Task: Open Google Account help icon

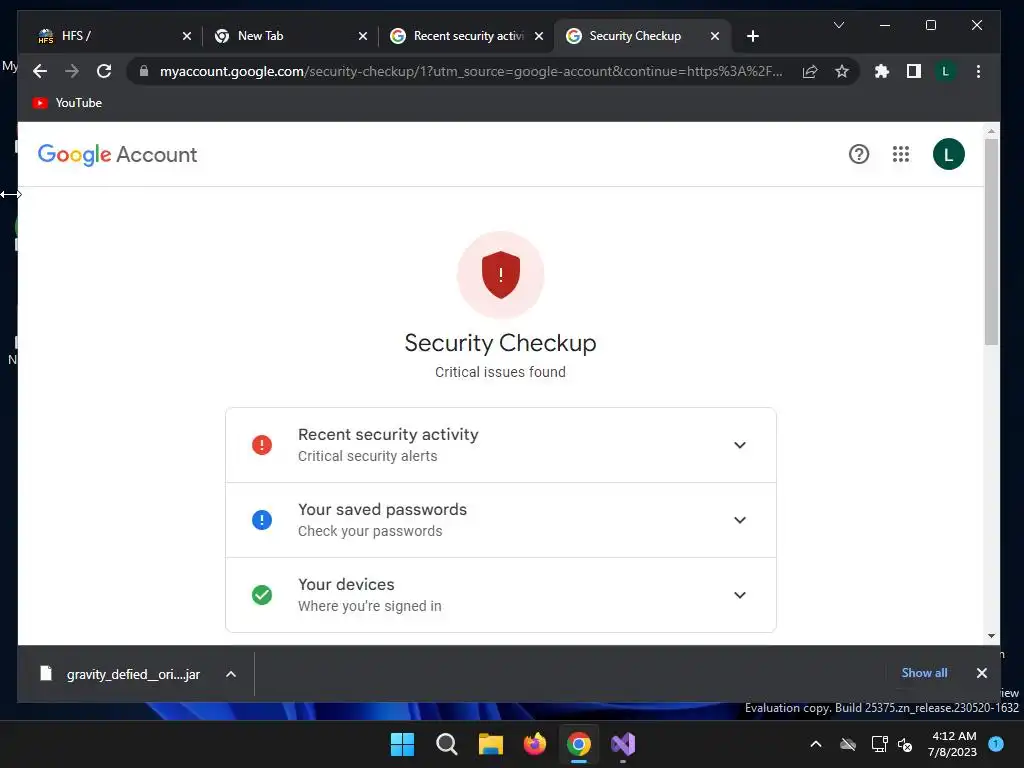Action: [859, 155]
